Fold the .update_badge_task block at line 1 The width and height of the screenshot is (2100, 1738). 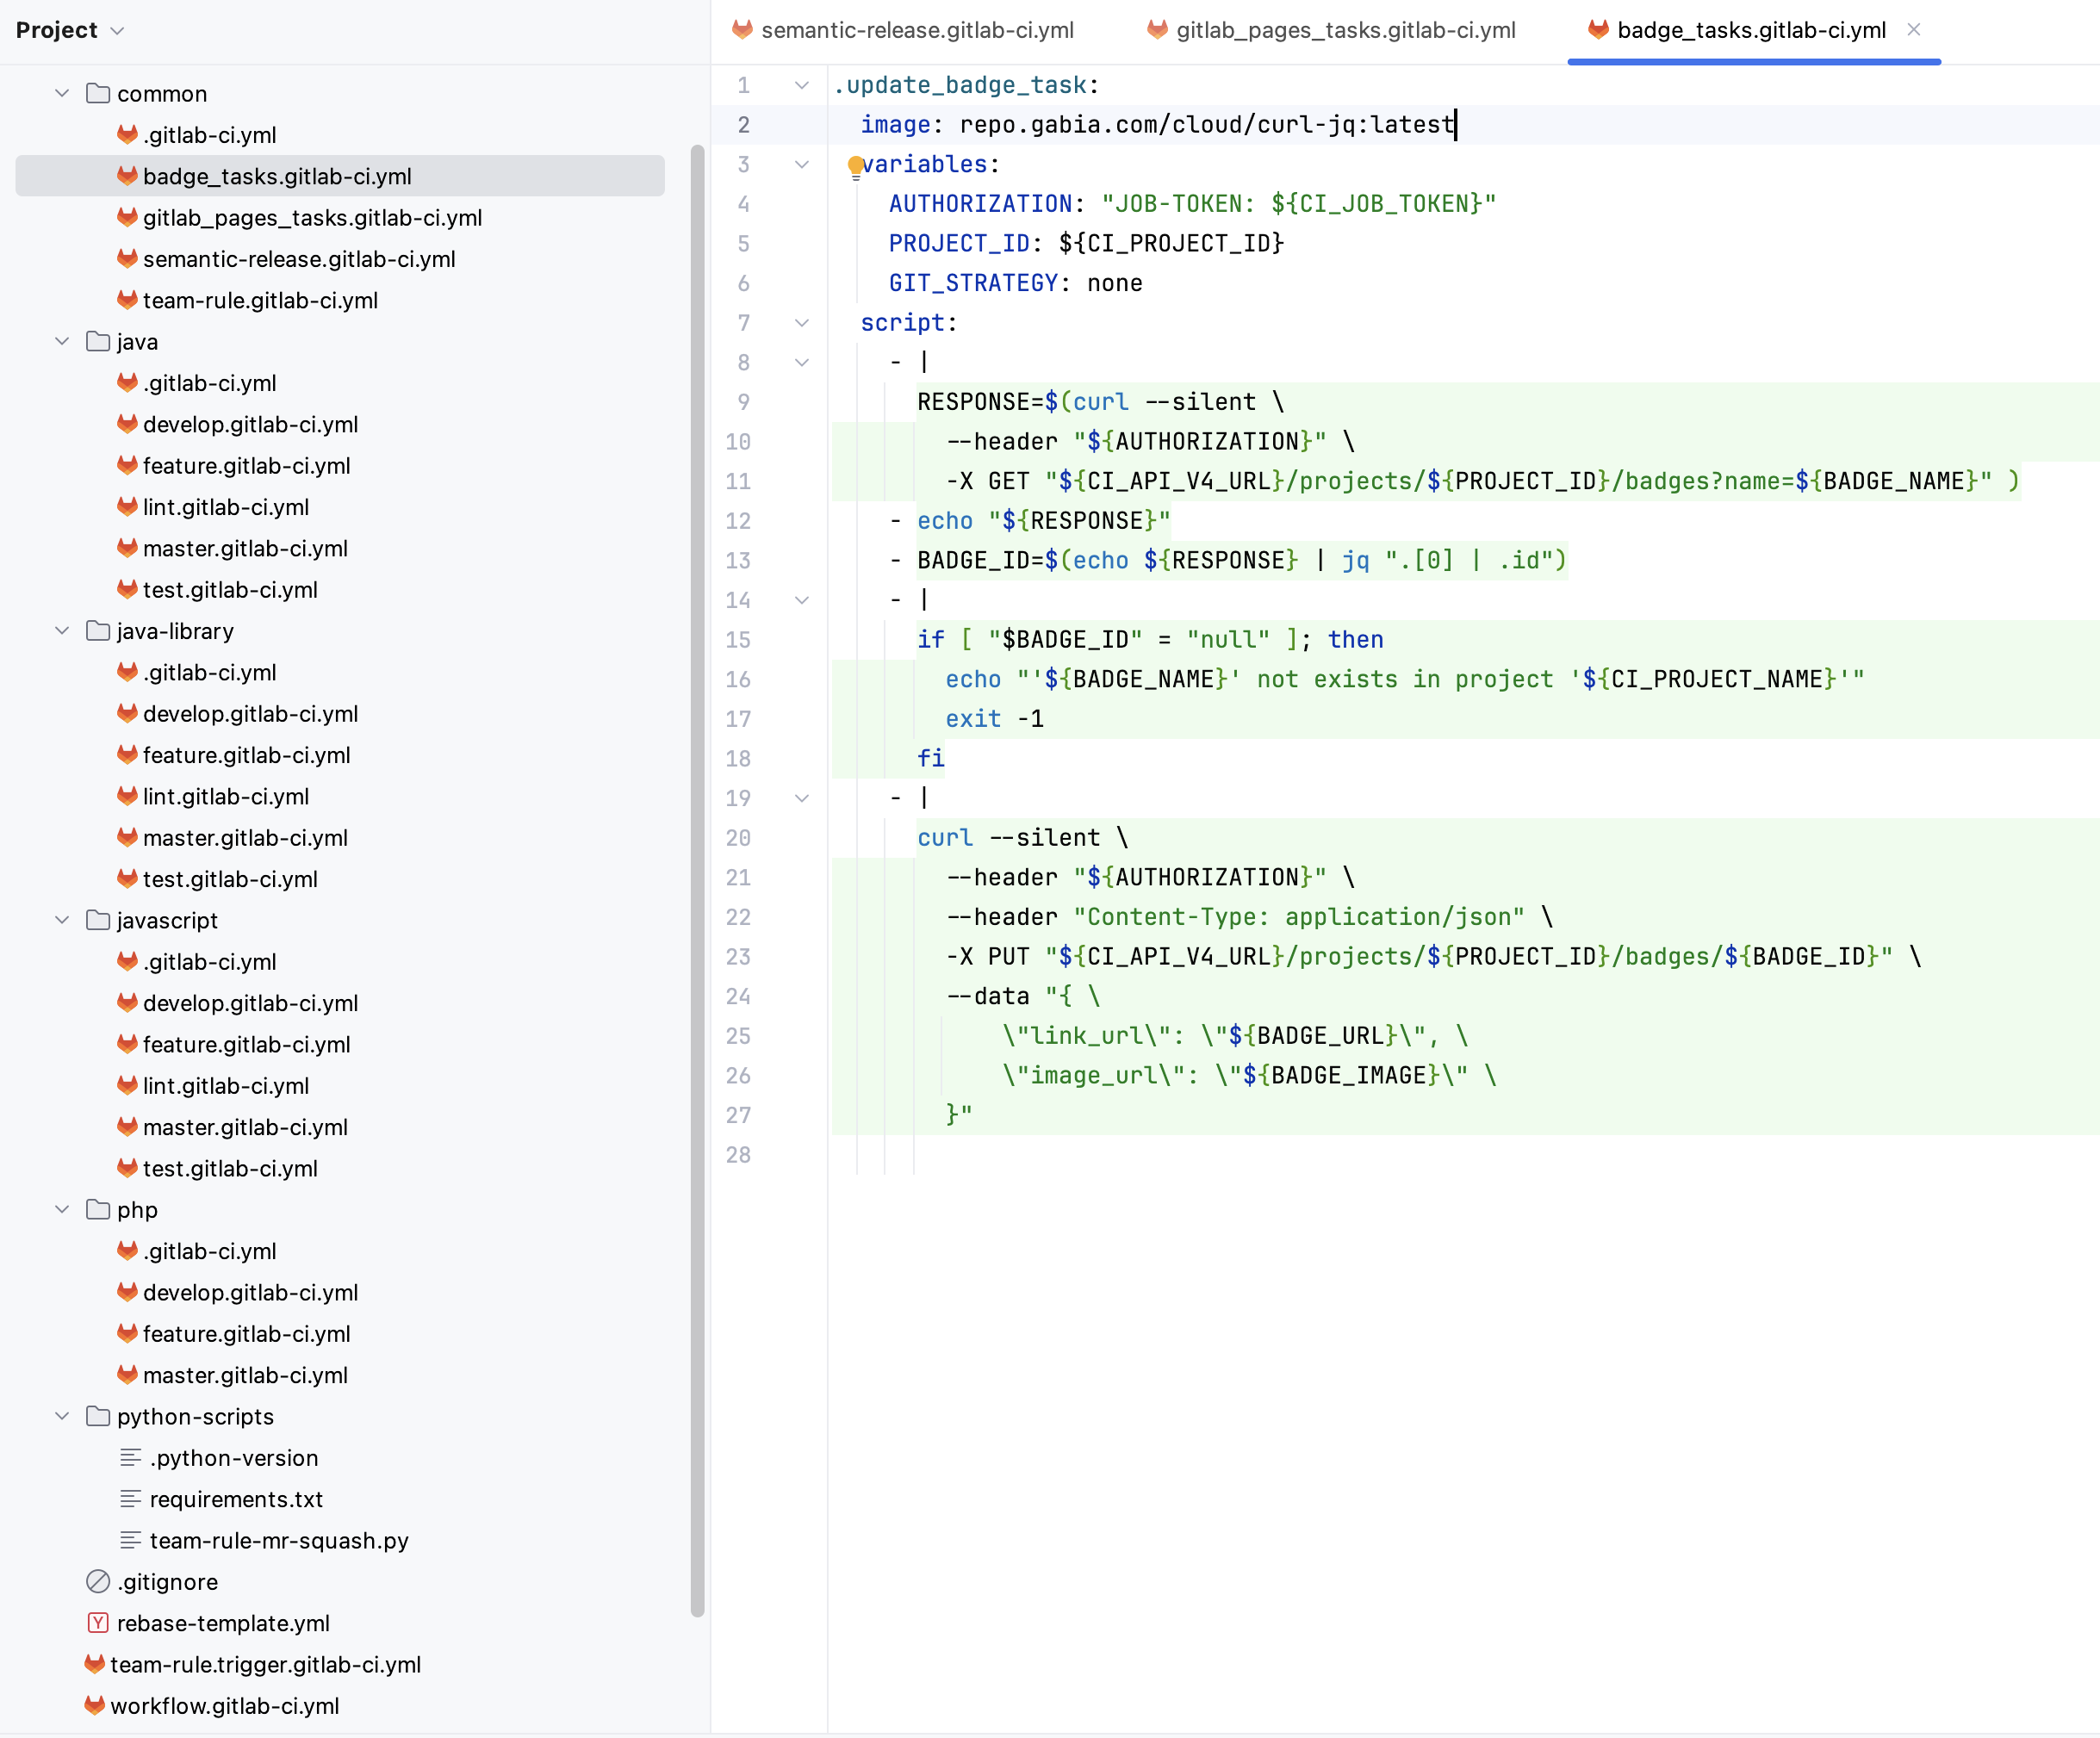point(802,85)
